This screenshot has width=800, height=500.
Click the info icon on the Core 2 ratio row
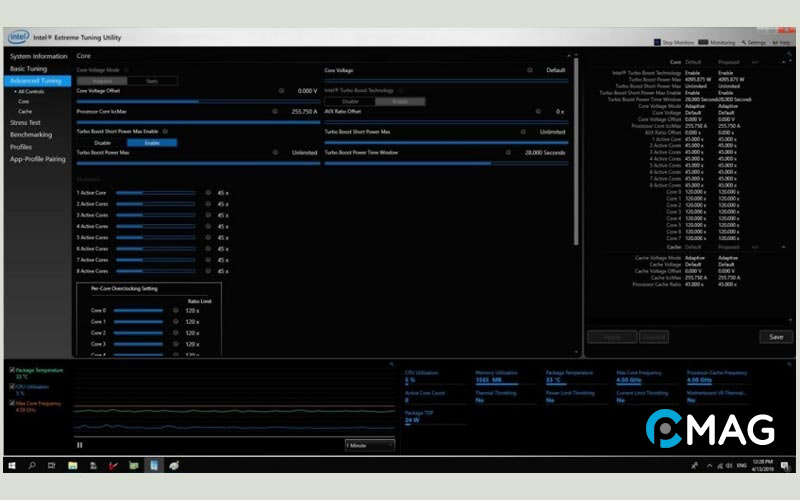pos(176,333)
